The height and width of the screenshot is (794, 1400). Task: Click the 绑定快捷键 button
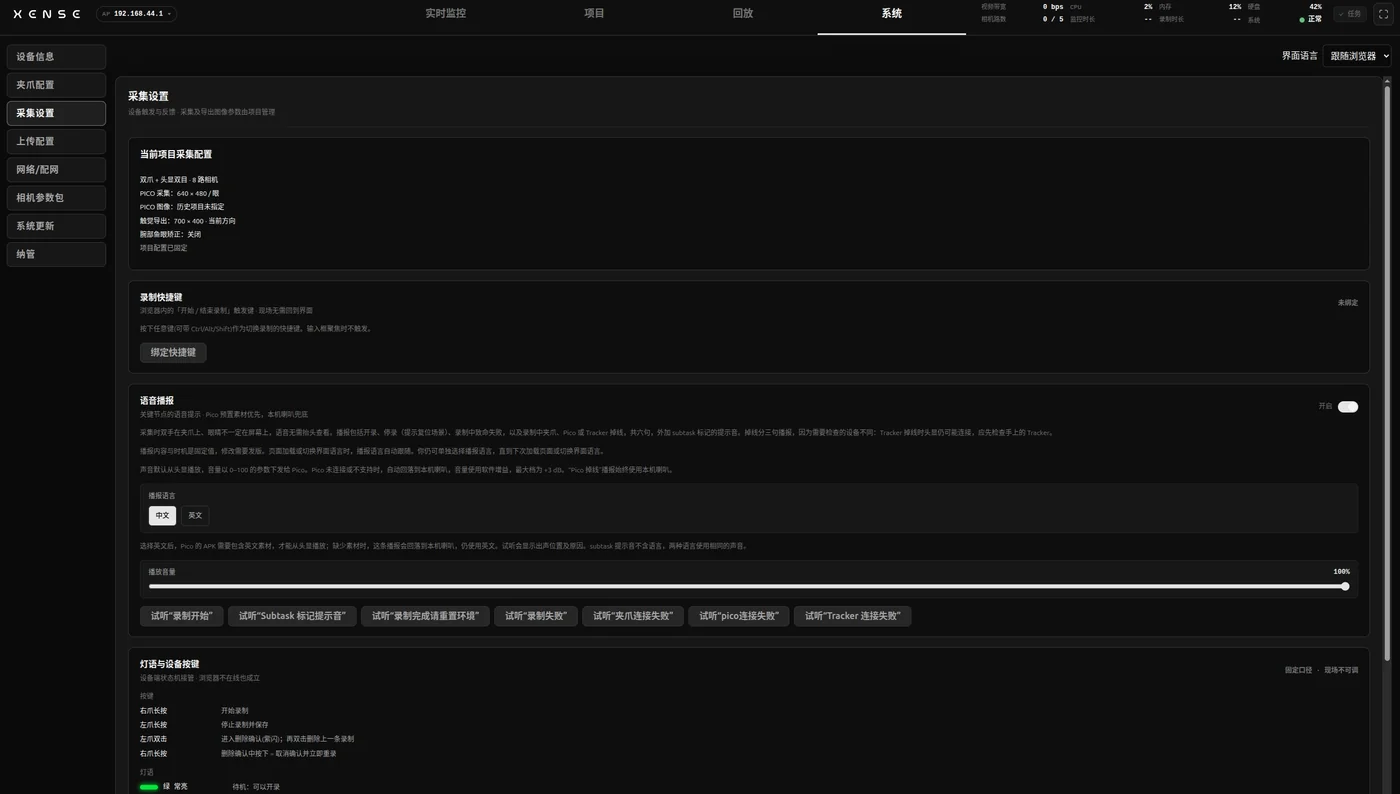(x=173, y=352)
